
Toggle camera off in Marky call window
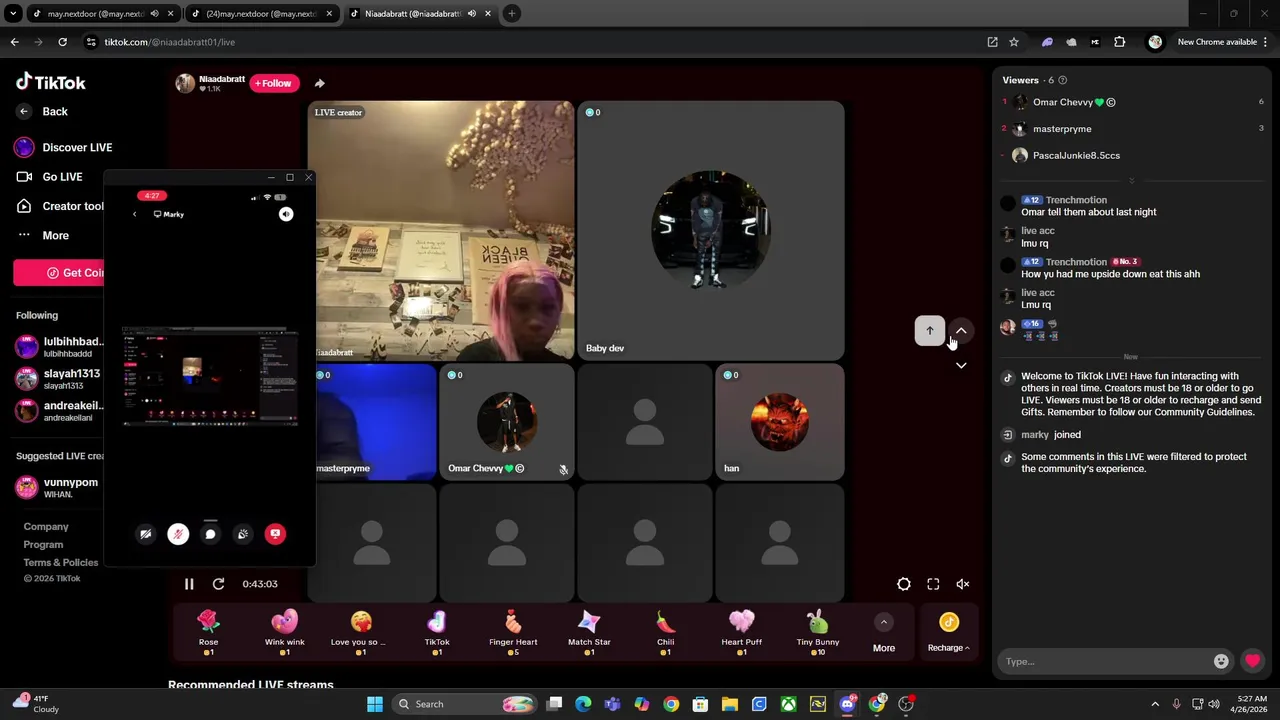(146, 534)
